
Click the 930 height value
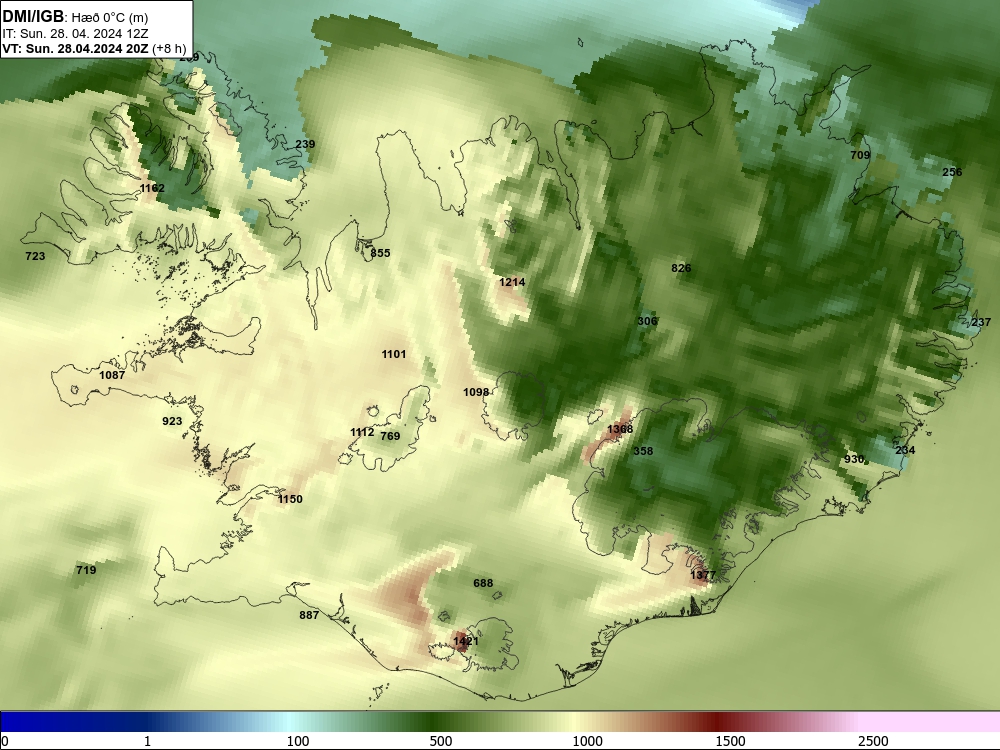point(854,459)
